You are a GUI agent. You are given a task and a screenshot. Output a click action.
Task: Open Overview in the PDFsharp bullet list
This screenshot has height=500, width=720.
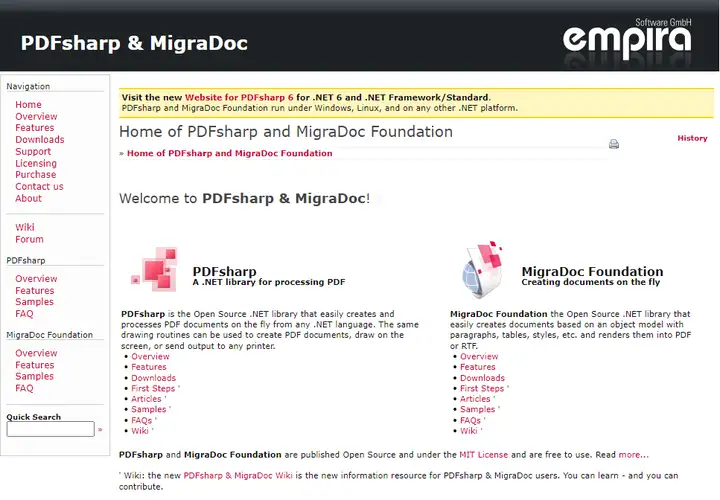[150, 356]
